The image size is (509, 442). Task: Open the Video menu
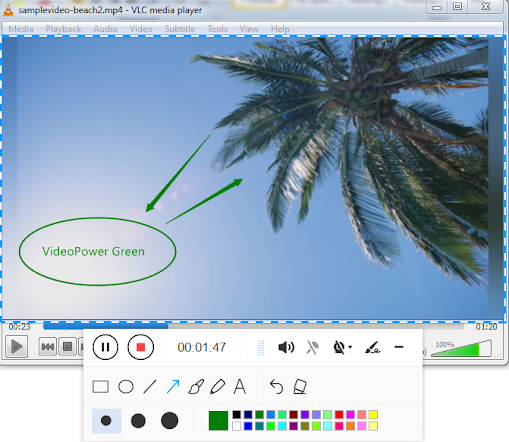click(x=141, y=29)
